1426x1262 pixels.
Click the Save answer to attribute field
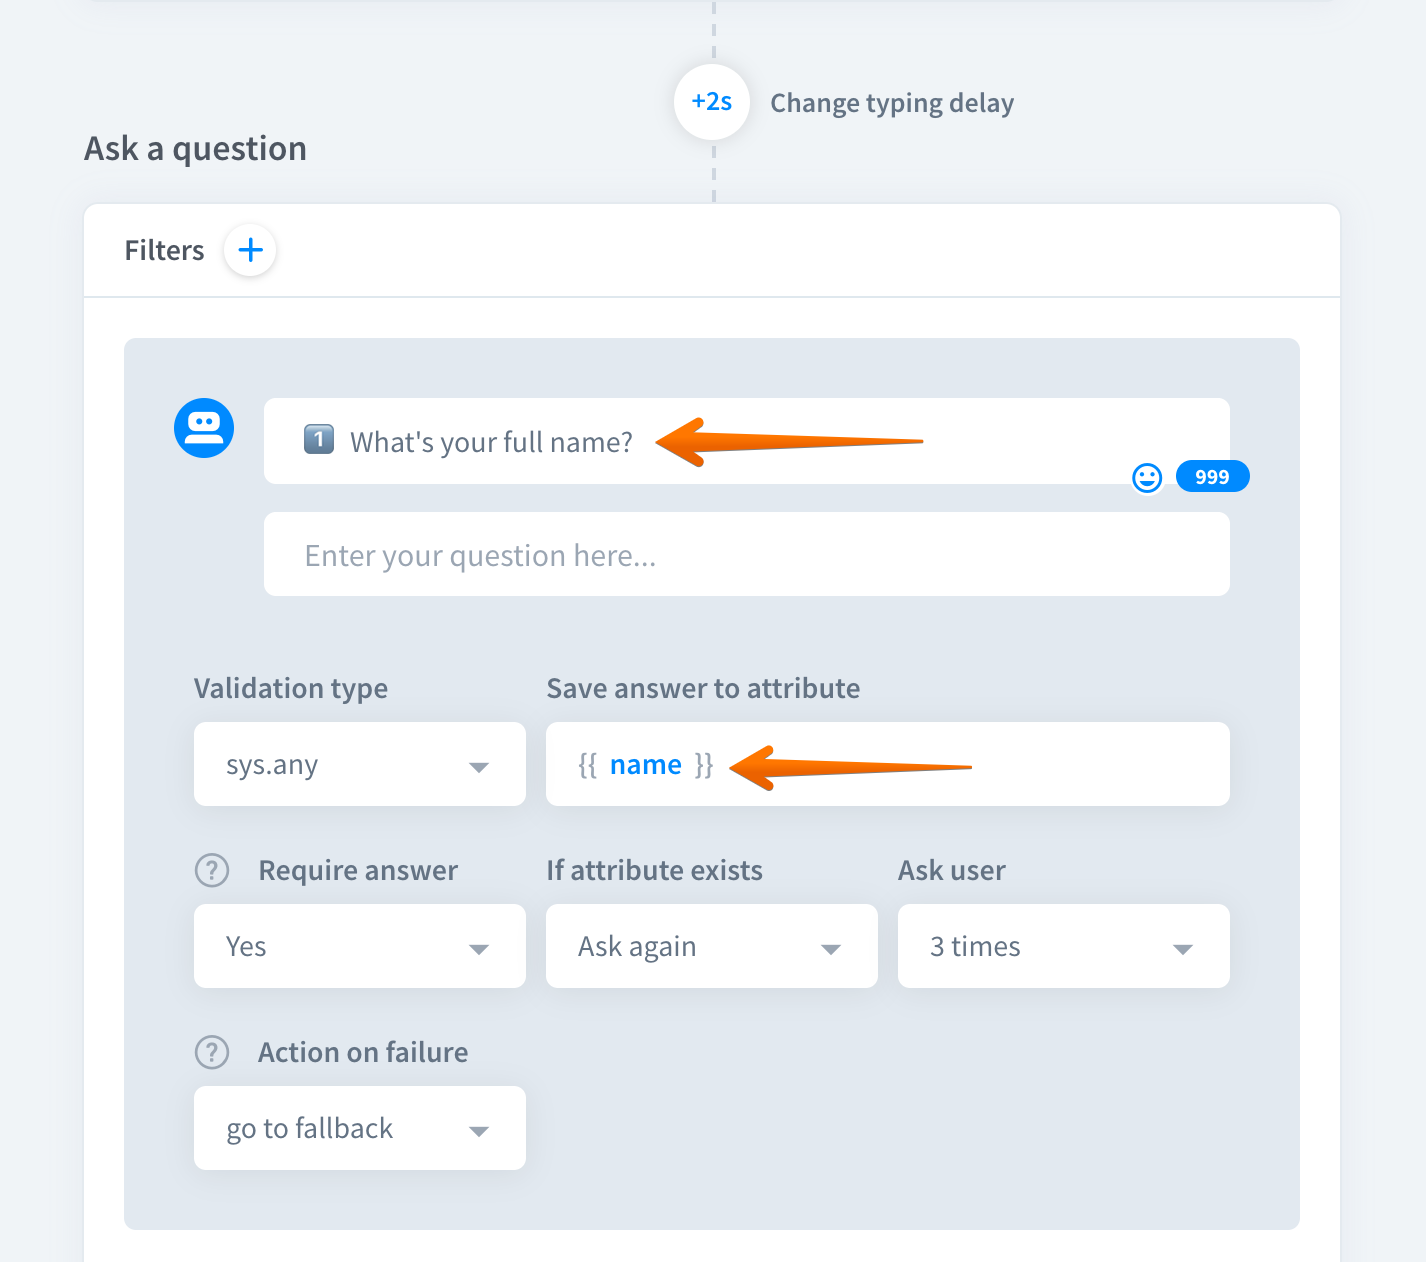[x=1050, y=765]
